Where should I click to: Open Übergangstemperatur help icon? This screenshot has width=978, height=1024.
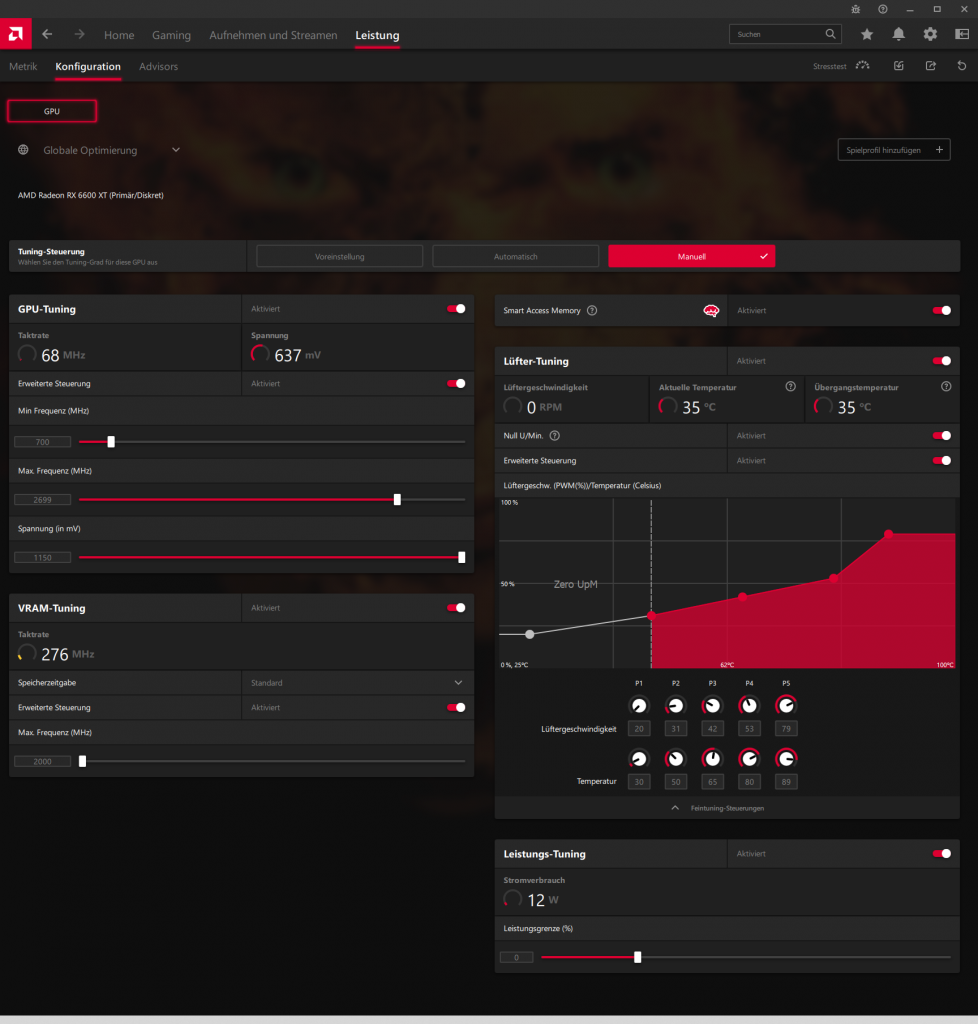945,387
